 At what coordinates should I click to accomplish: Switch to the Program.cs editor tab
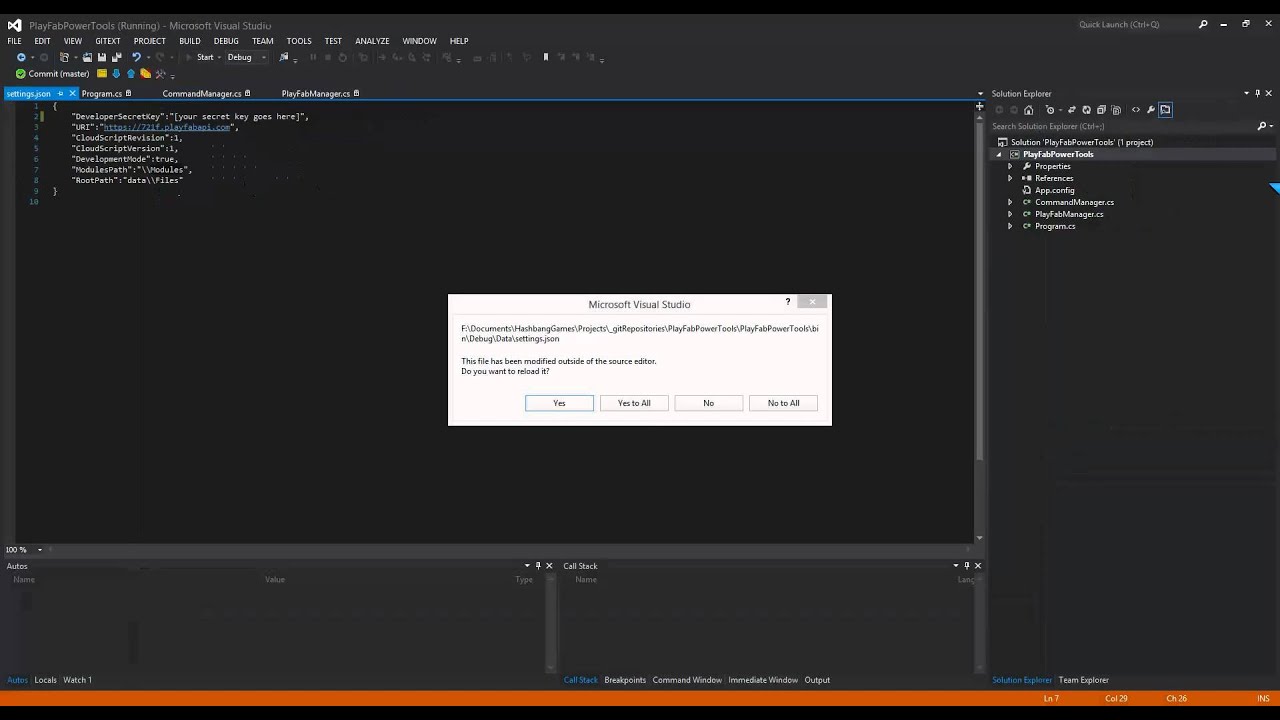[x=102, y=94]
